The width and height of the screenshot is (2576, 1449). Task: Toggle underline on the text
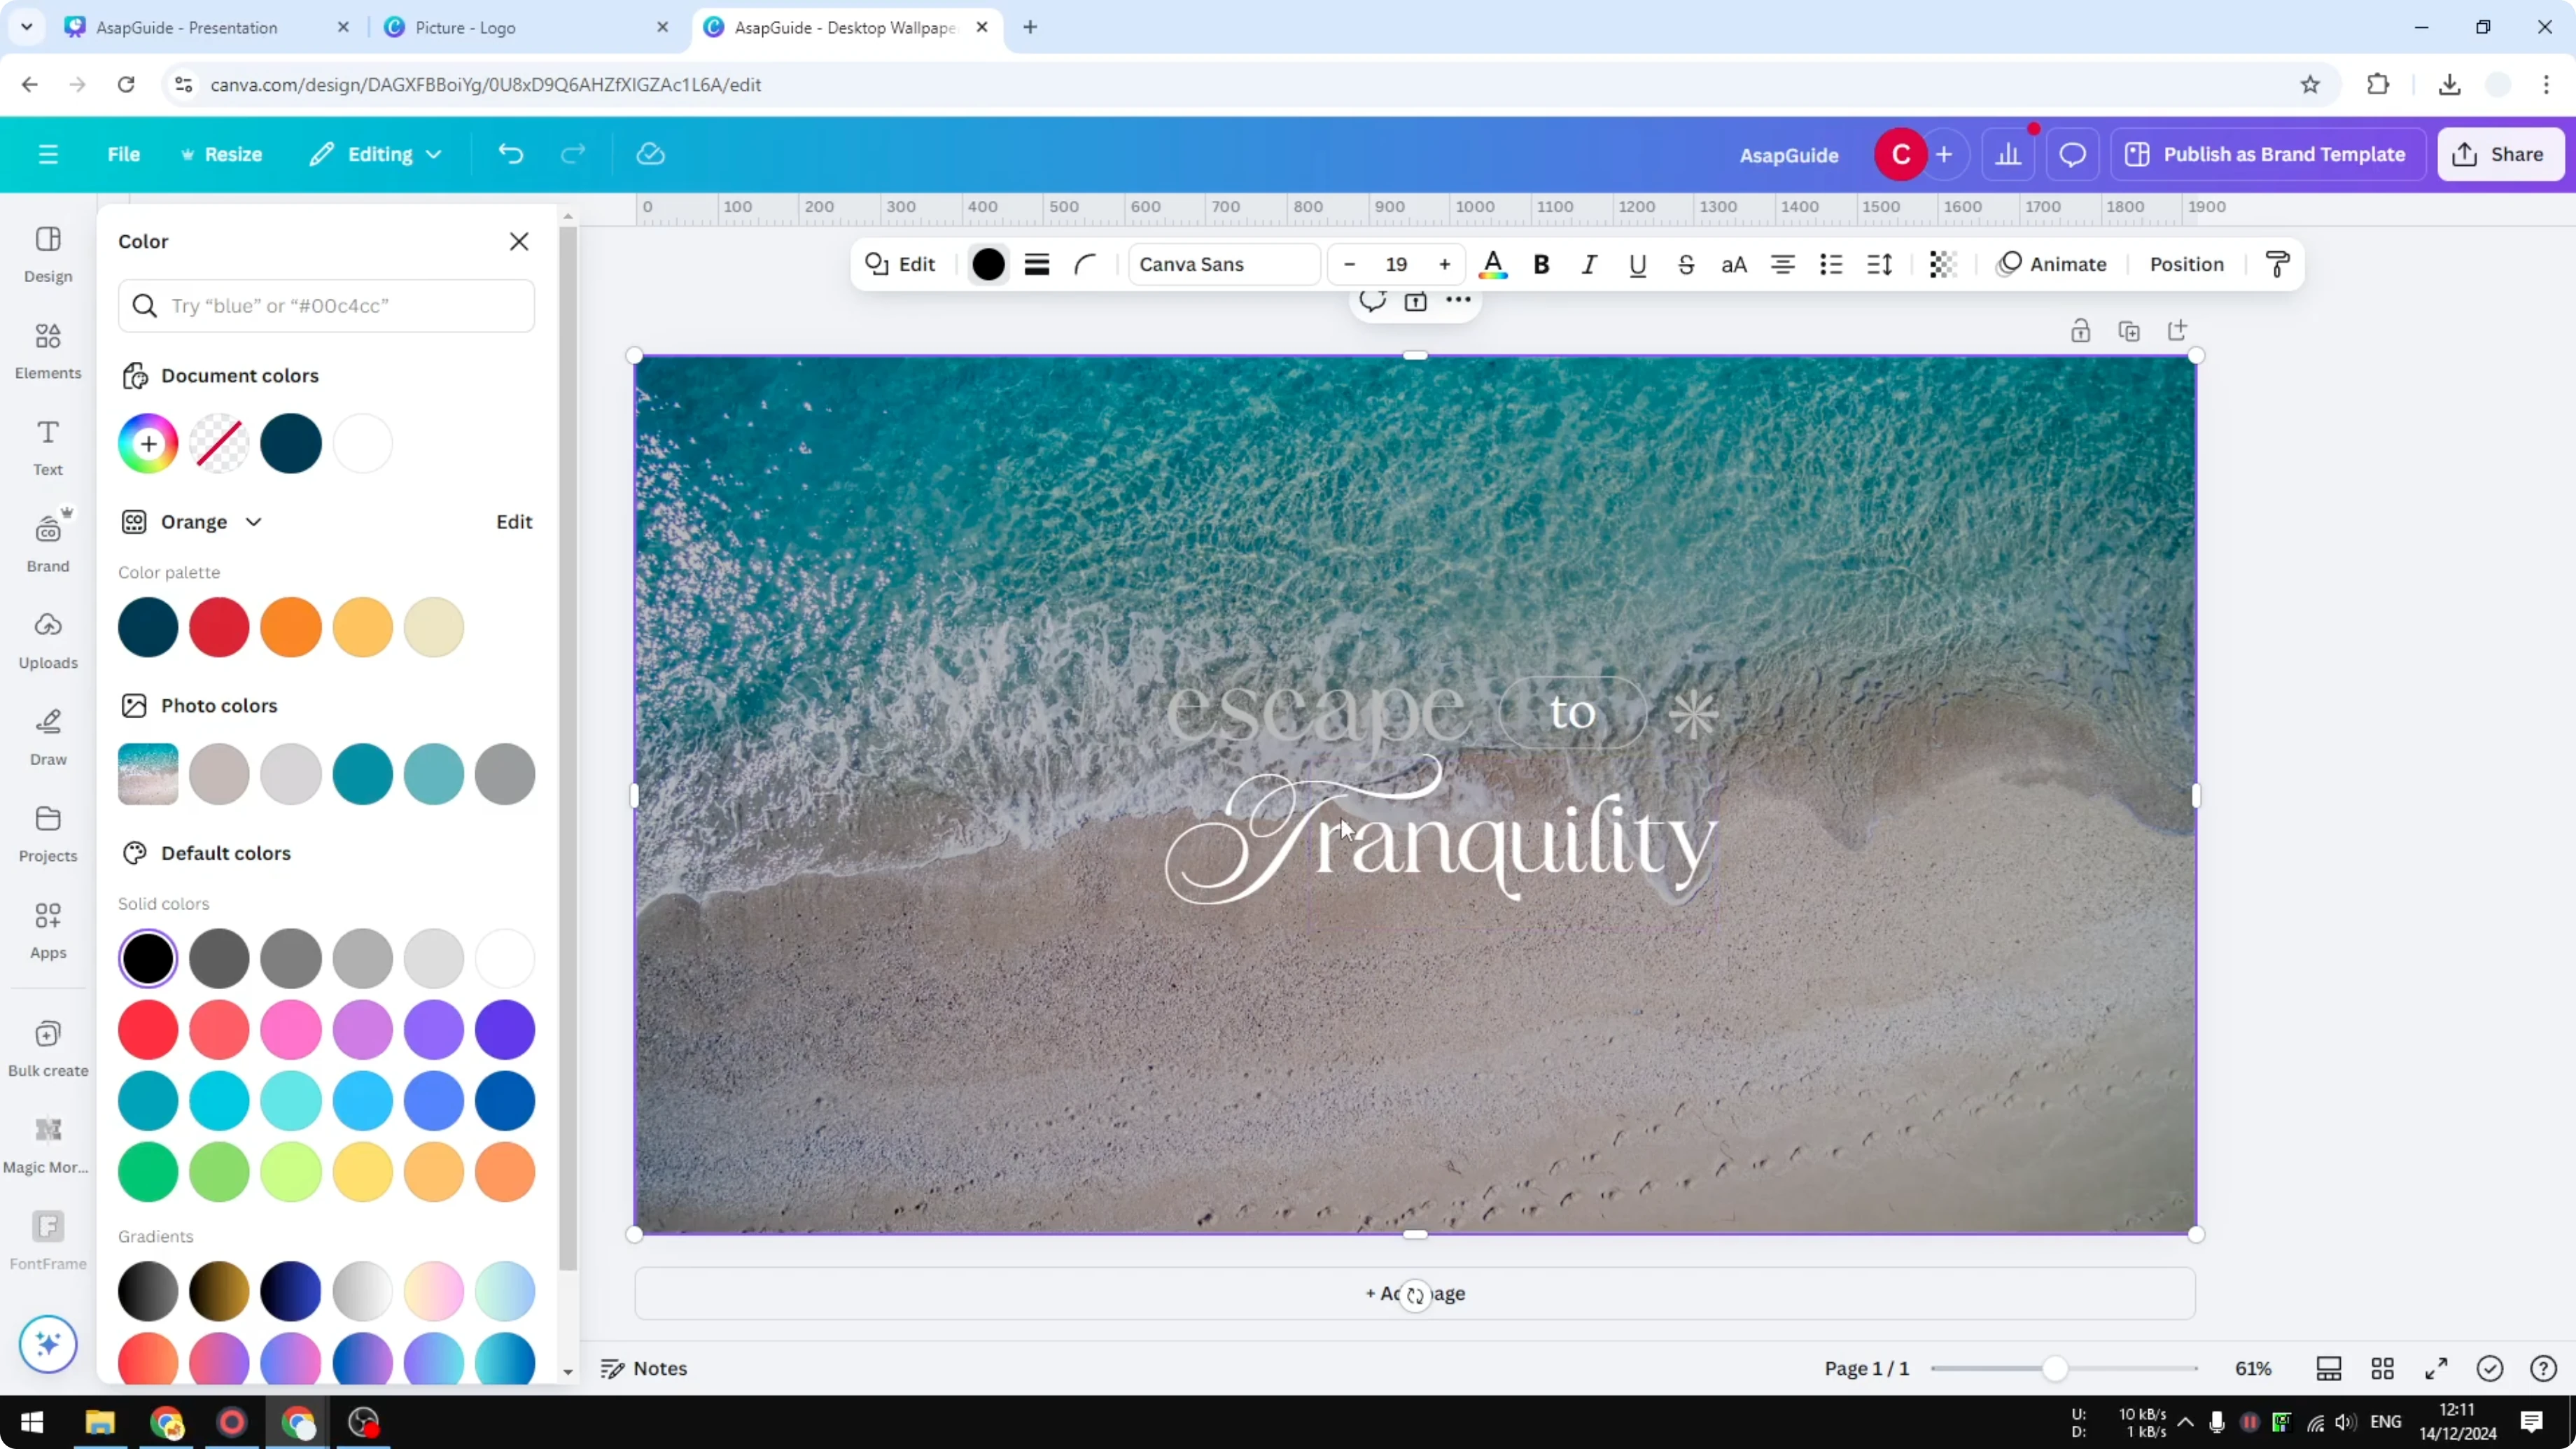click(x=1637, y=264)
